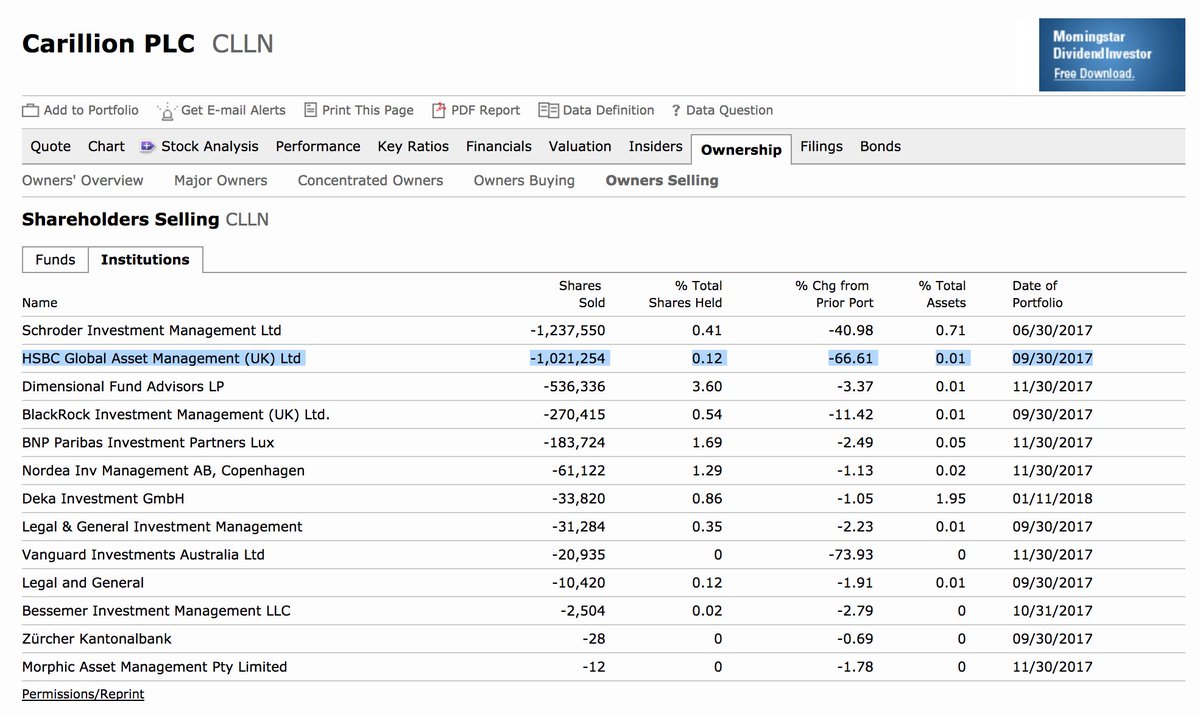View Concentrated Owners sub-tab
1200x718 pixels.
coord(370,180)
